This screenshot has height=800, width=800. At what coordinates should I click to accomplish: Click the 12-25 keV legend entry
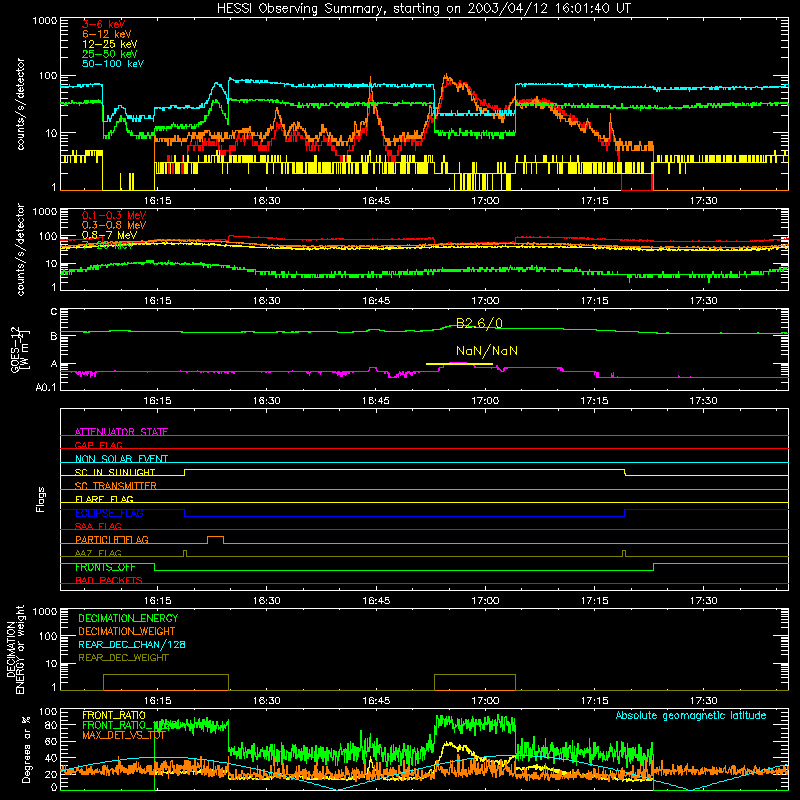109,44
